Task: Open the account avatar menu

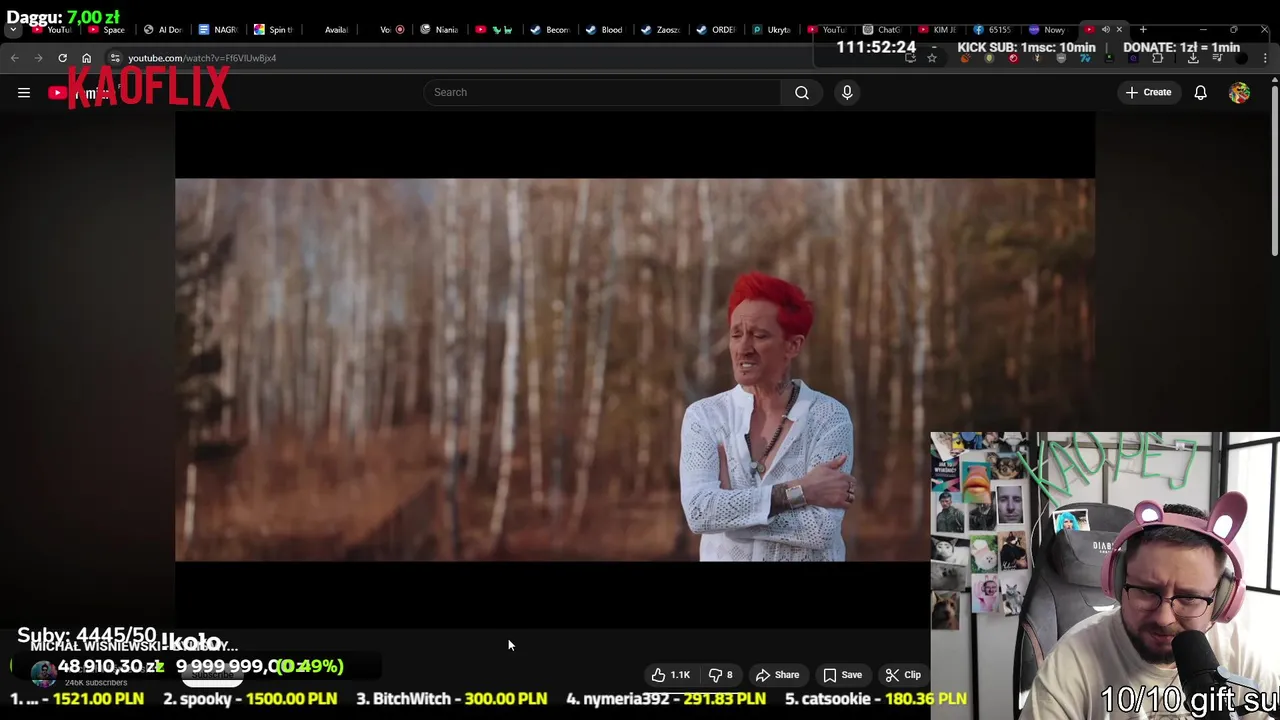Action: point(1239,92)
